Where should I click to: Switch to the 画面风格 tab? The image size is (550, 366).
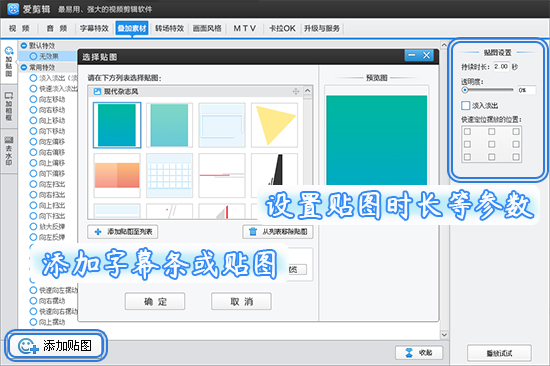tap(207, 28)
